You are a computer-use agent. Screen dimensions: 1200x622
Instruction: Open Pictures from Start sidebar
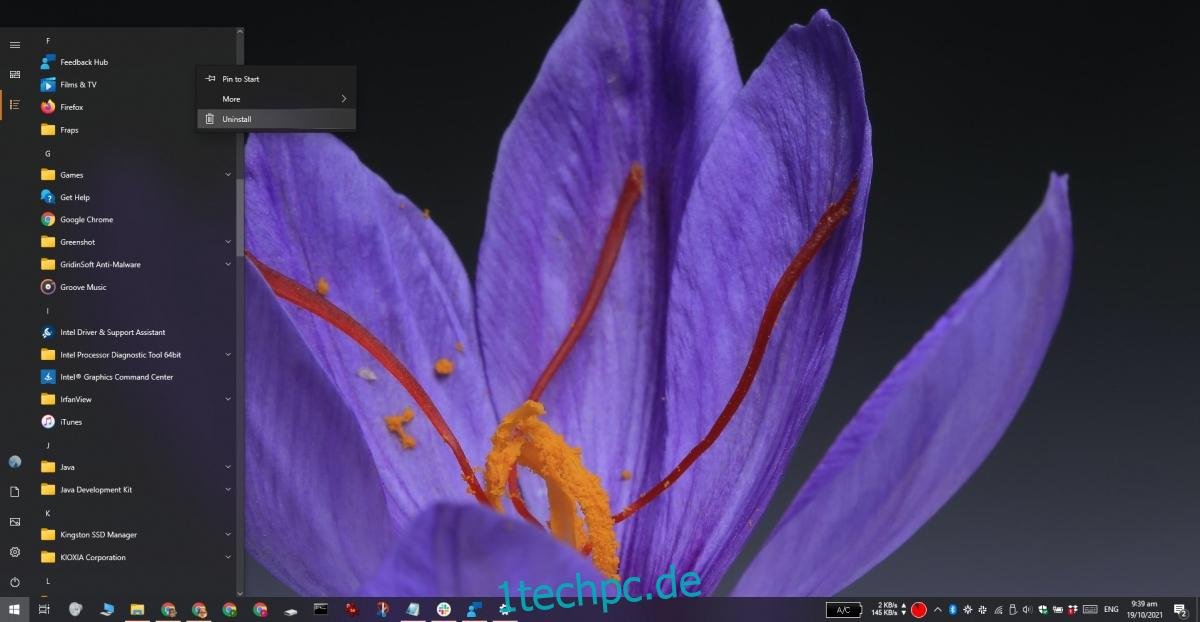click(15, 522)
